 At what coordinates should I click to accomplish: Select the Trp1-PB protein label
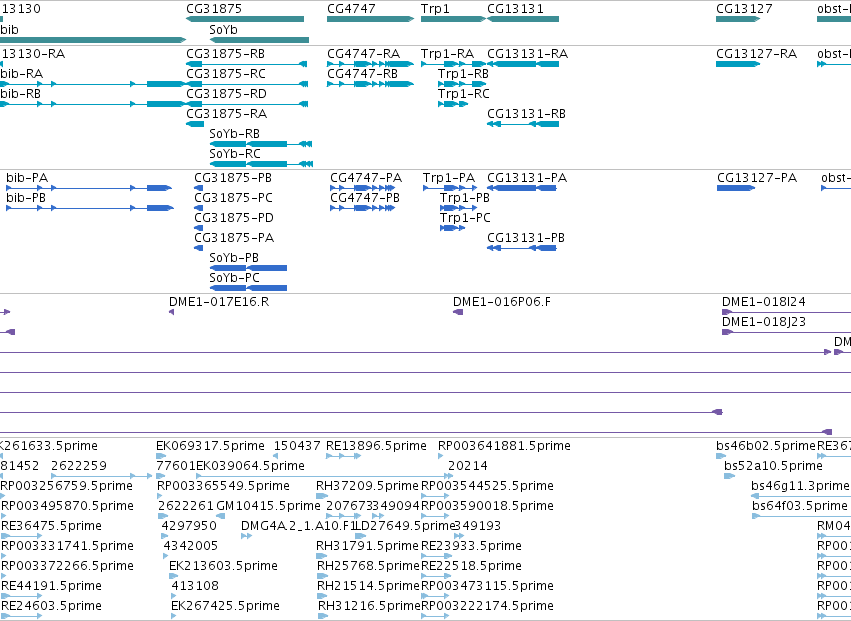pyautogui.click(x=465, y=198)
